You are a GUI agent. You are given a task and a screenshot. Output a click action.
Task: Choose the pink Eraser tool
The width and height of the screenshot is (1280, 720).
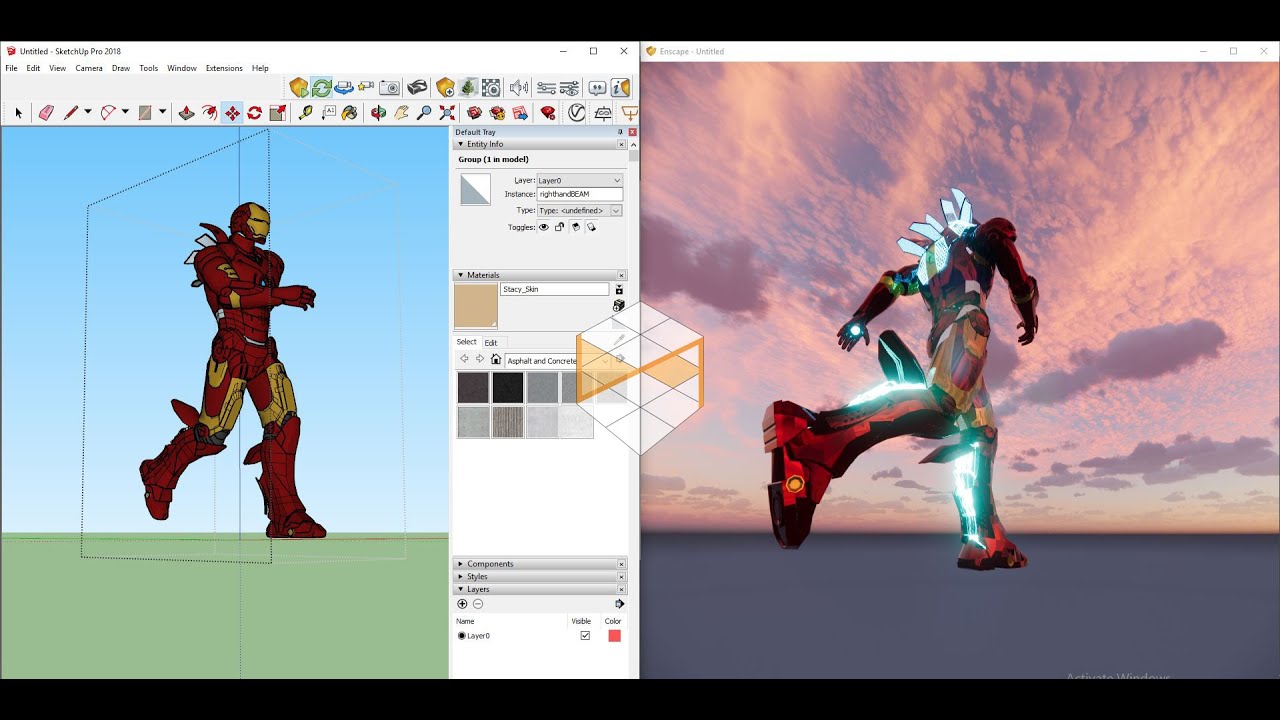tap(46, 113)
